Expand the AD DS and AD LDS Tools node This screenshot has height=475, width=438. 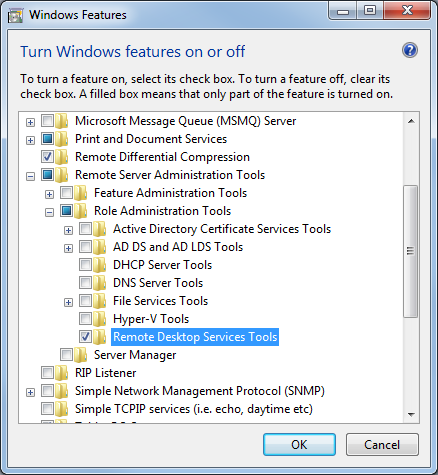tap(68, 248)
